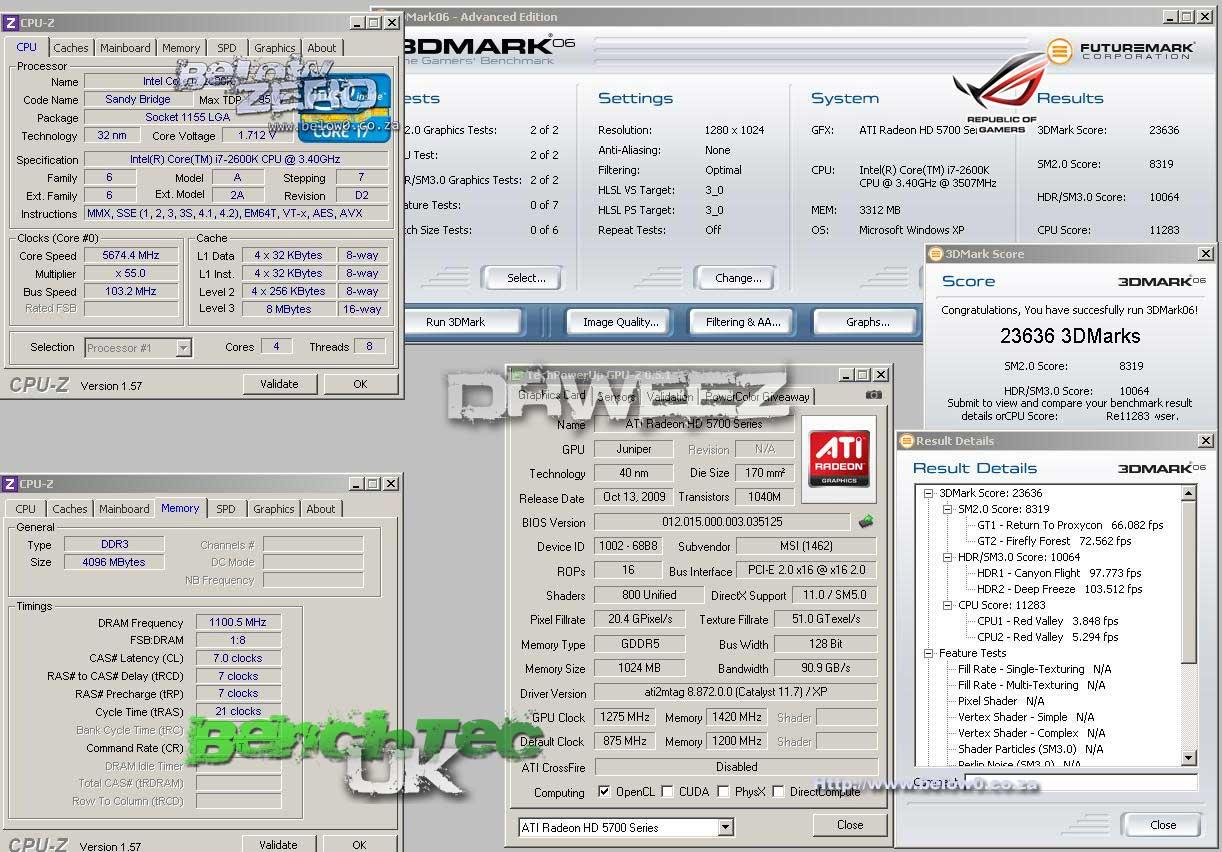Toggle the CUDA checkbox in GPU-Z
This screenshot has height=852, width=1222.
[668, 792]
